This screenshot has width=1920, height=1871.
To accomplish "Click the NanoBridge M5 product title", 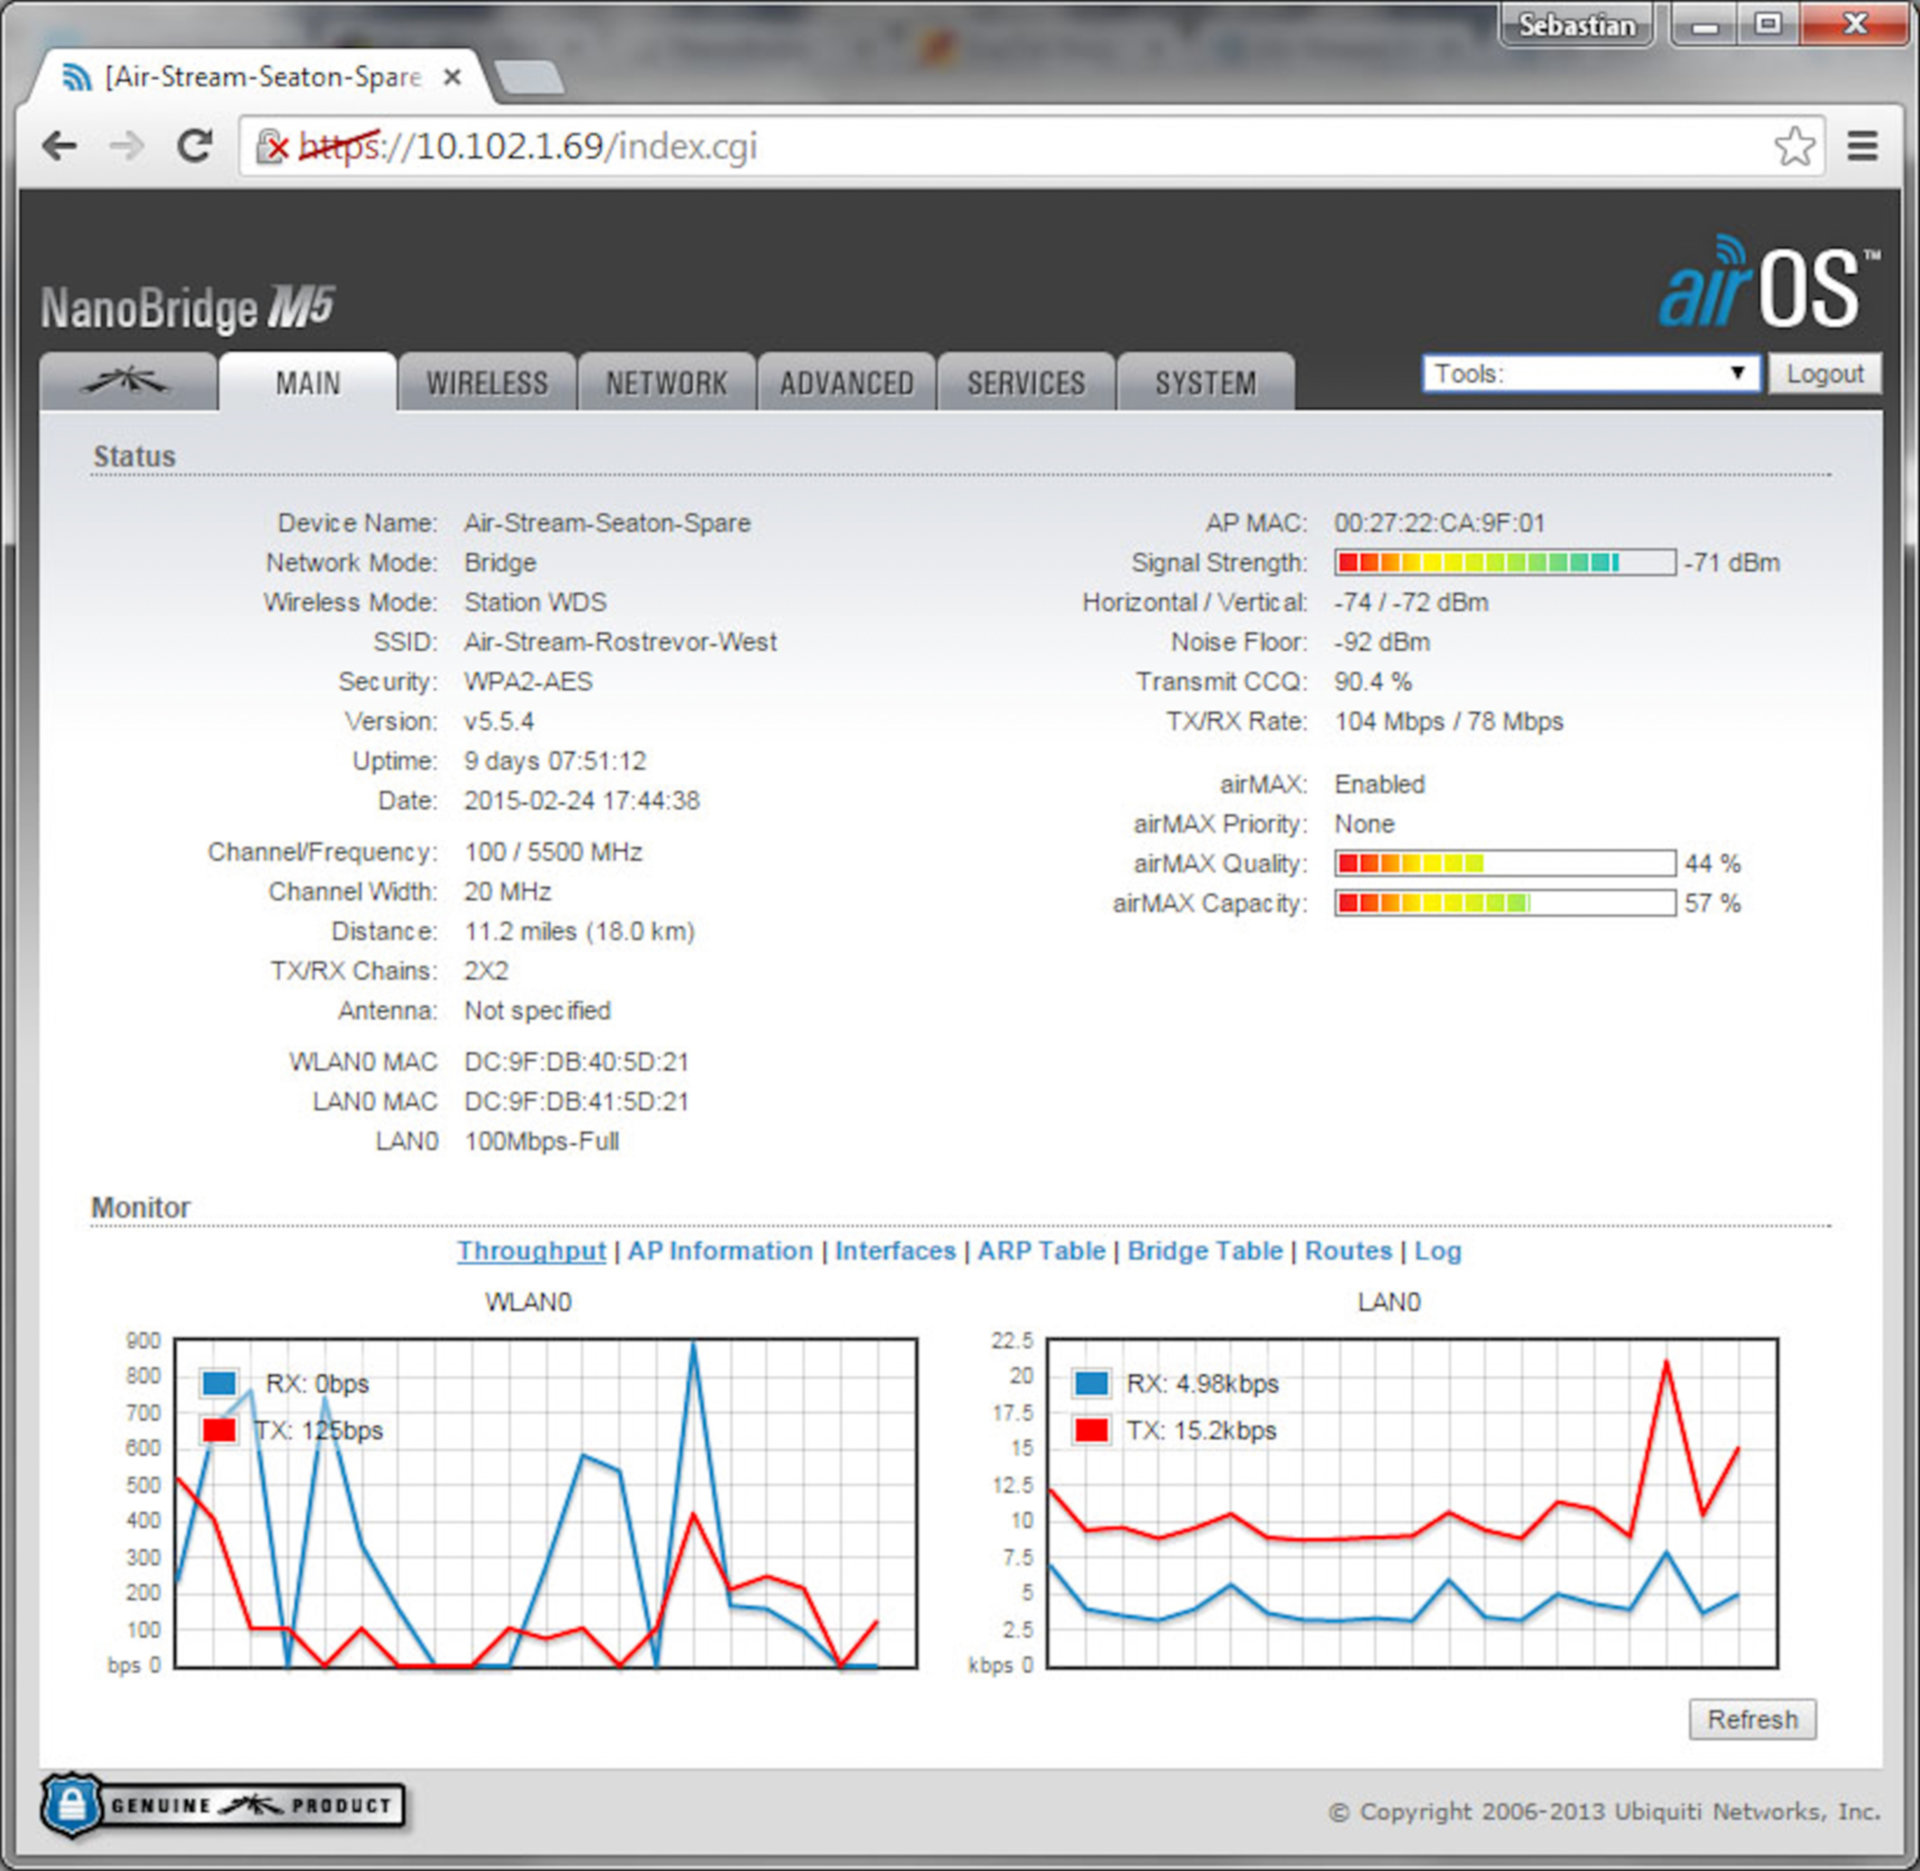I will (188, 308).
